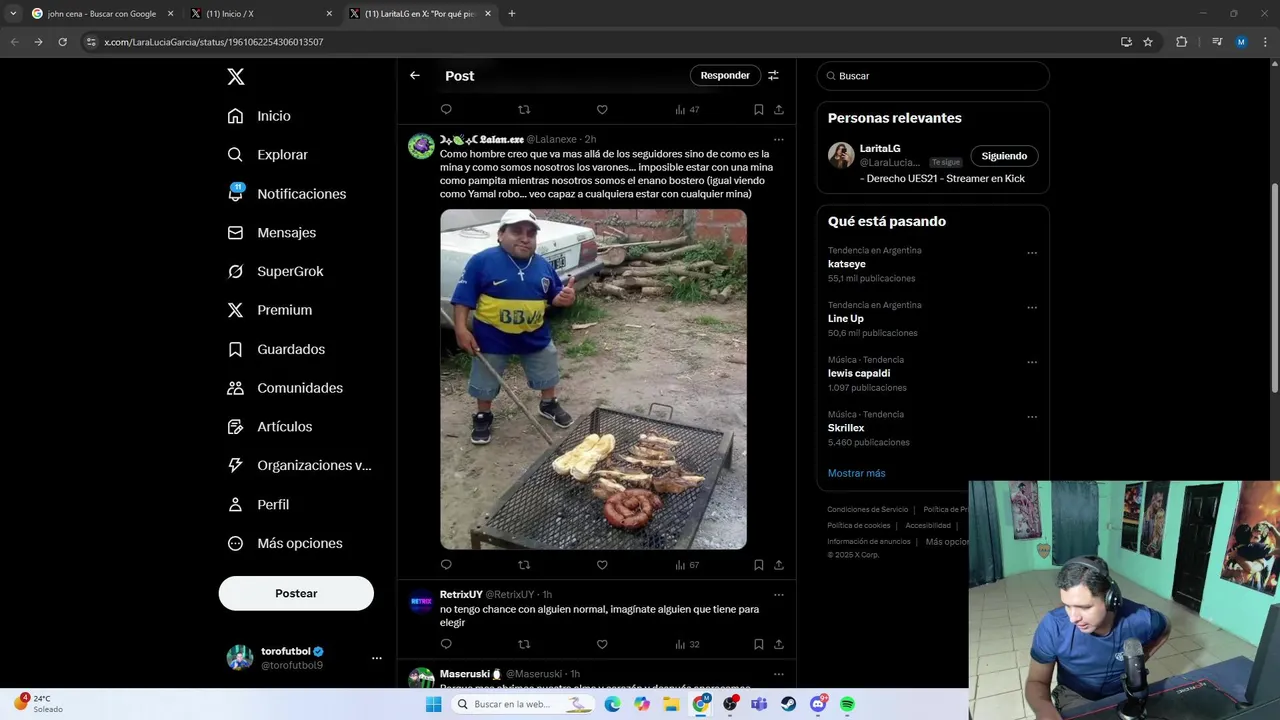Open Condiciones de Servicio link
The image size is (1280, 720).
[867, 510]
